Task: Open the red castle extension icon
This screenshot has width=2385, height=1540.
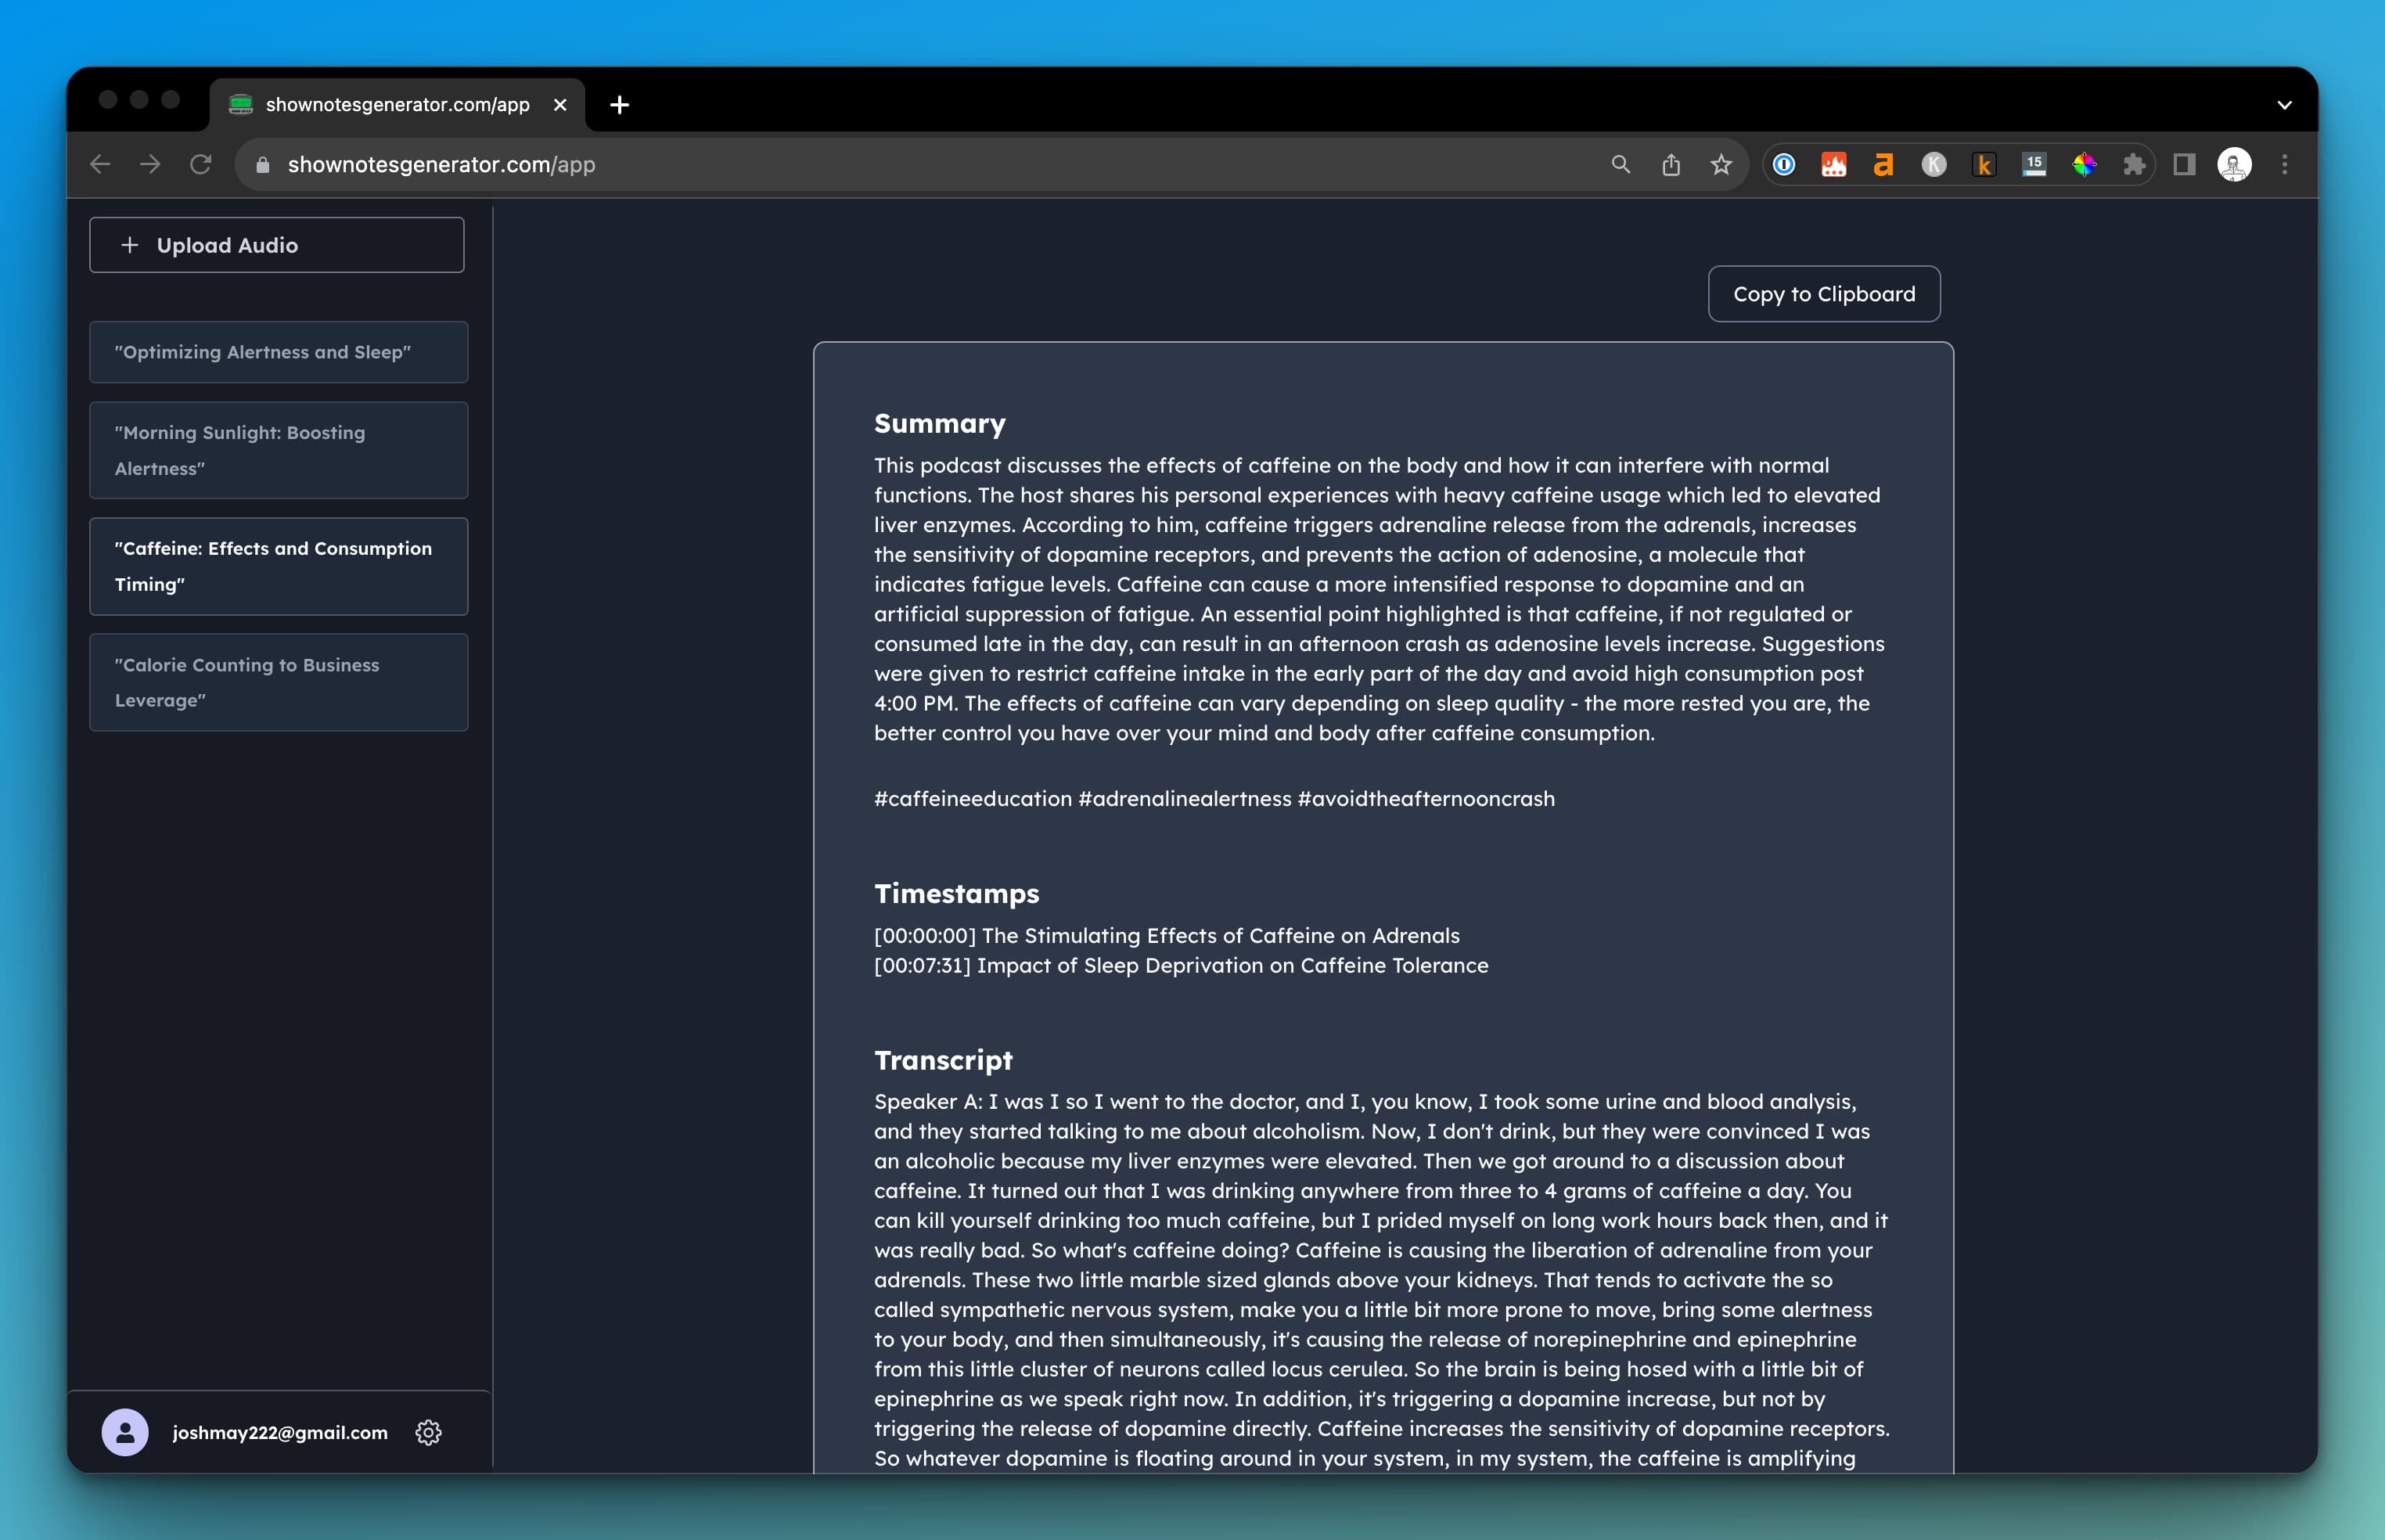Action: click(x=1834, y=164)
